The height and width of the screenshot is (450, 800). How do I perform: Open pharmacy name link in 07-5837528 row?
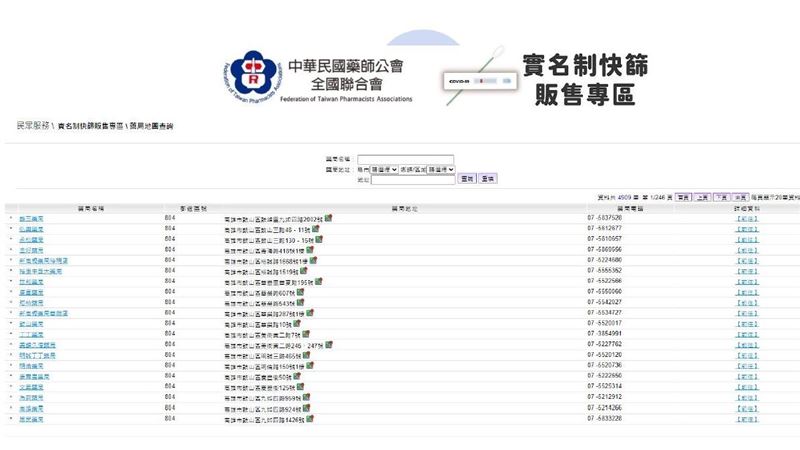coord(31,219)
